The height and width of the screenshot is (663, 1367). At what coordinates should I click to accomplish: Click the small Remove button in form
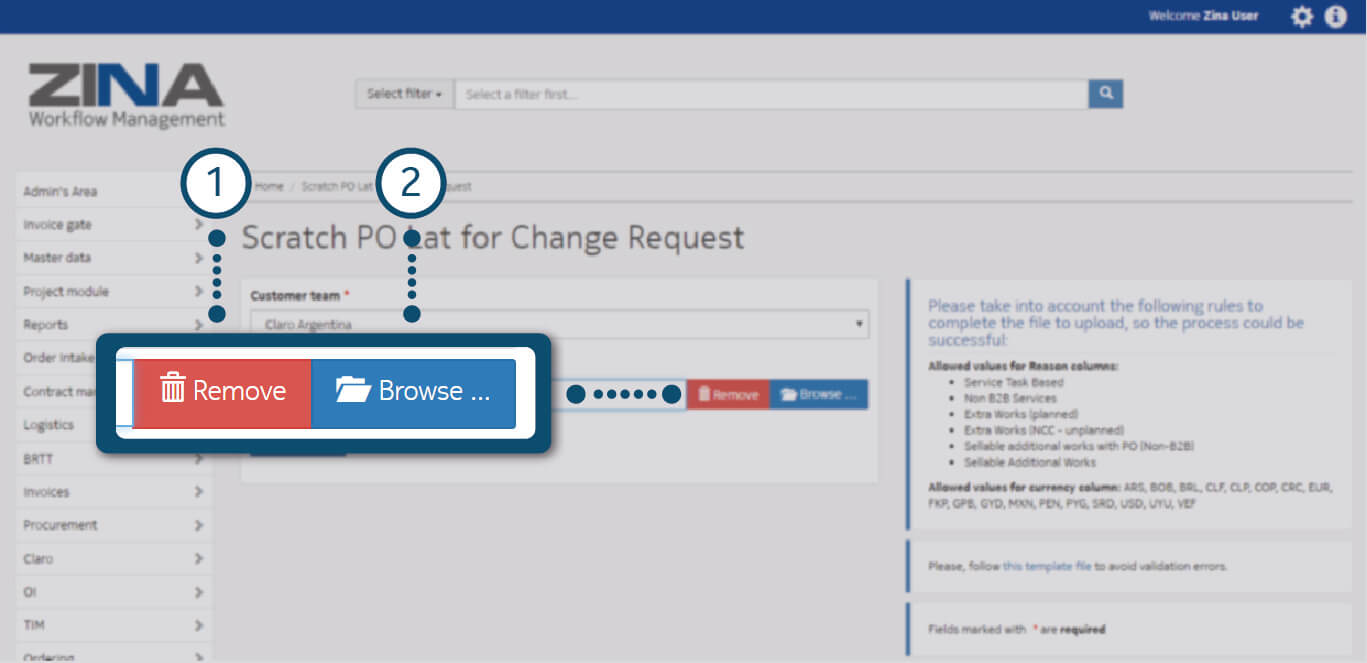(x=728, y=395)
